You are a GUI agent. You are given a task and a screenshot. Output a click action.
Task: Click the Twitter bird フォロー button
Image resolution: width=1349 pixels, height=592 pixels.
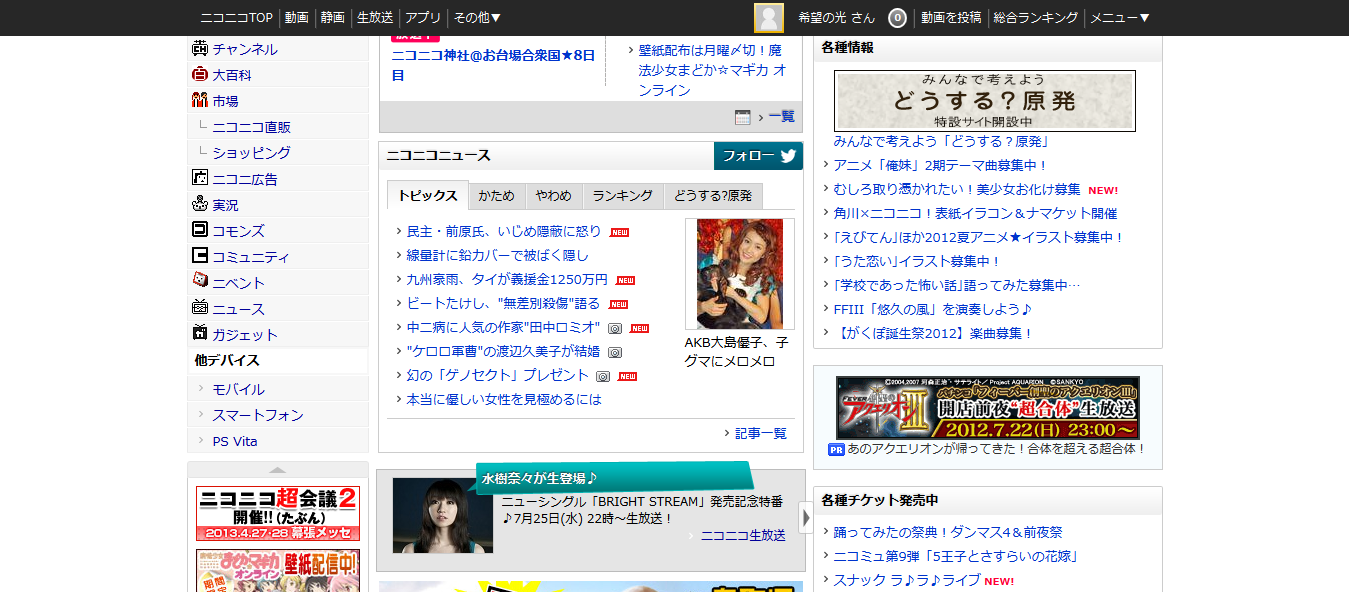tap(758, 156)
